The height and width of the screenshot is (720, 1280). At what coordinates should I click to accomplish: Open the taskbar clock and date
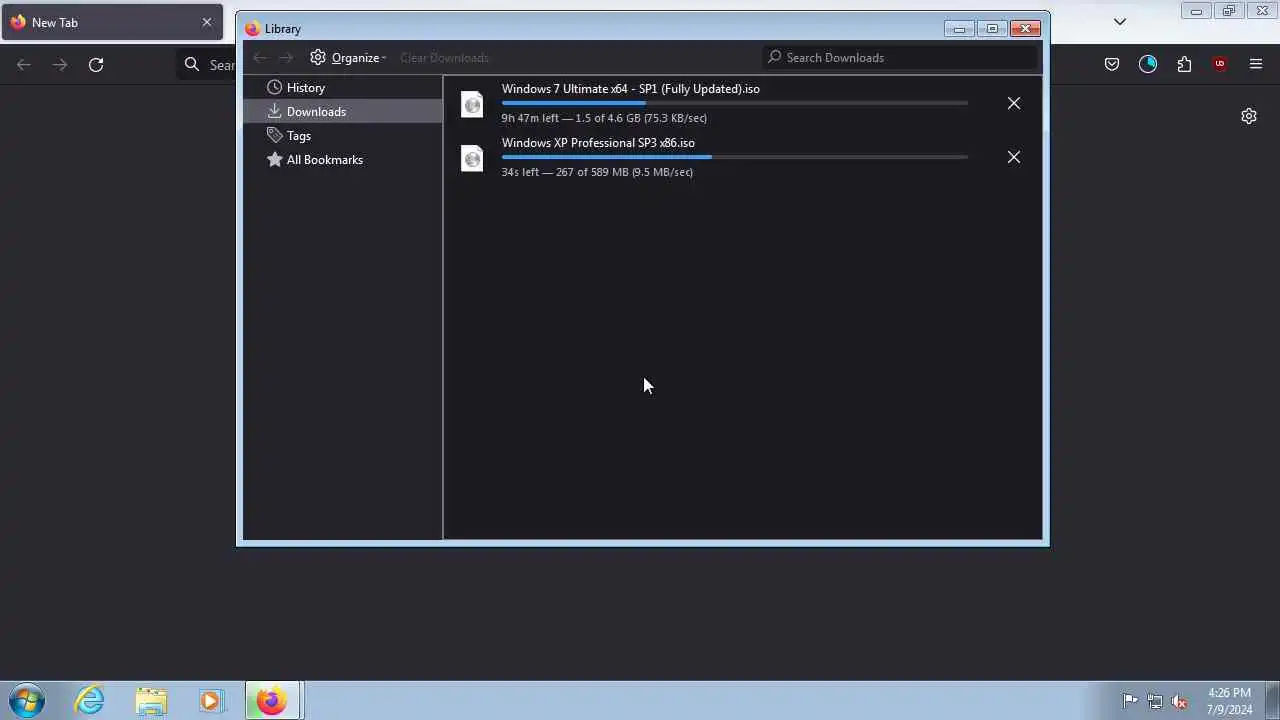1230,701
